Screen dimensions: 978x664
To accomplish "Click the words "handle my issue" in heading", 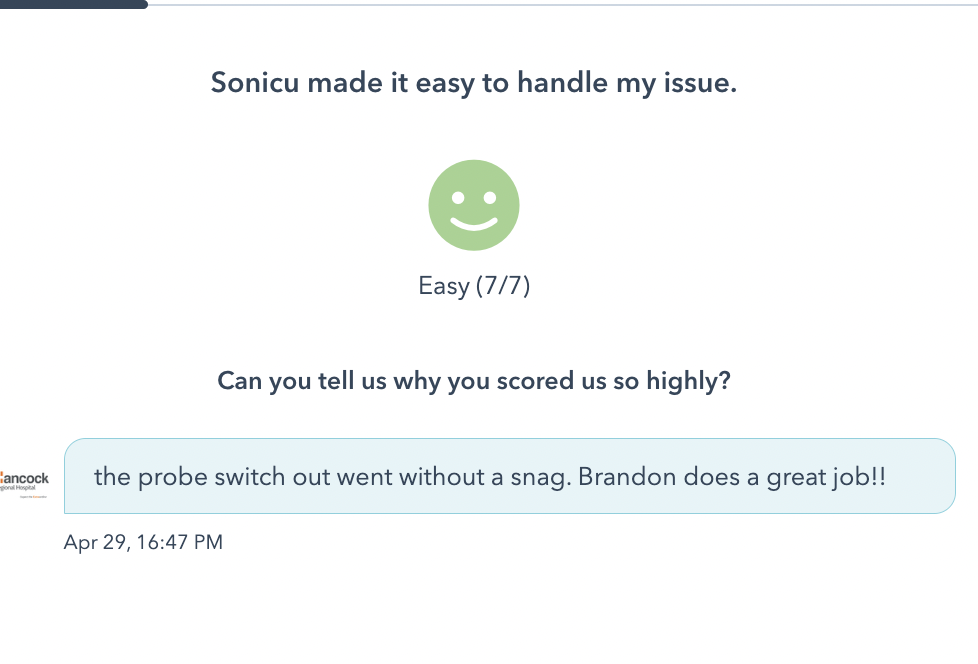I will (x=627, y=82).
